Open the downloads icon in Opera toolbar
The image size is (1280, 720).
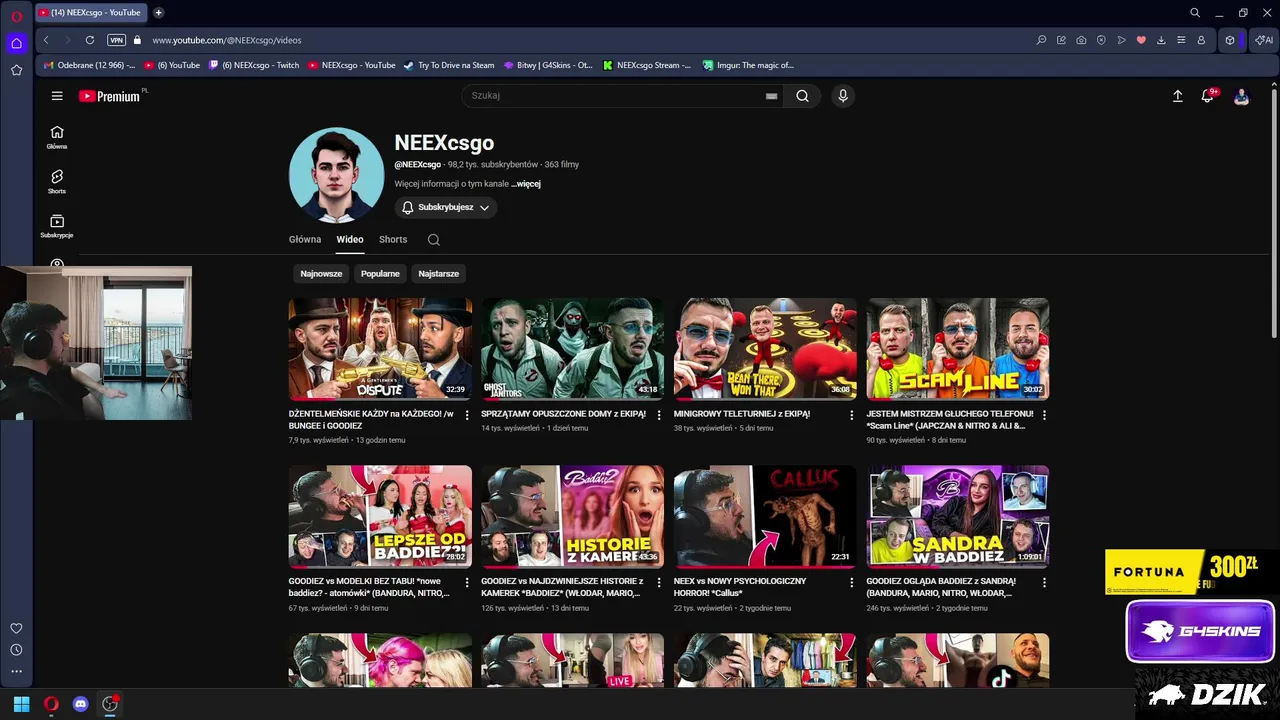click(x=1161, y=40)
